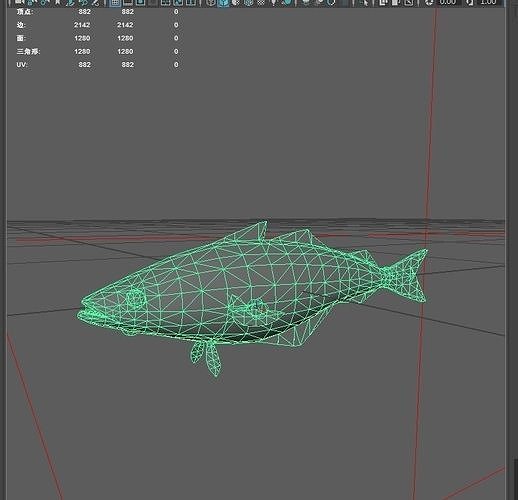Toggle the viewport grid display icon
This screenshot has height=500, width=518.
coord(115,3)
